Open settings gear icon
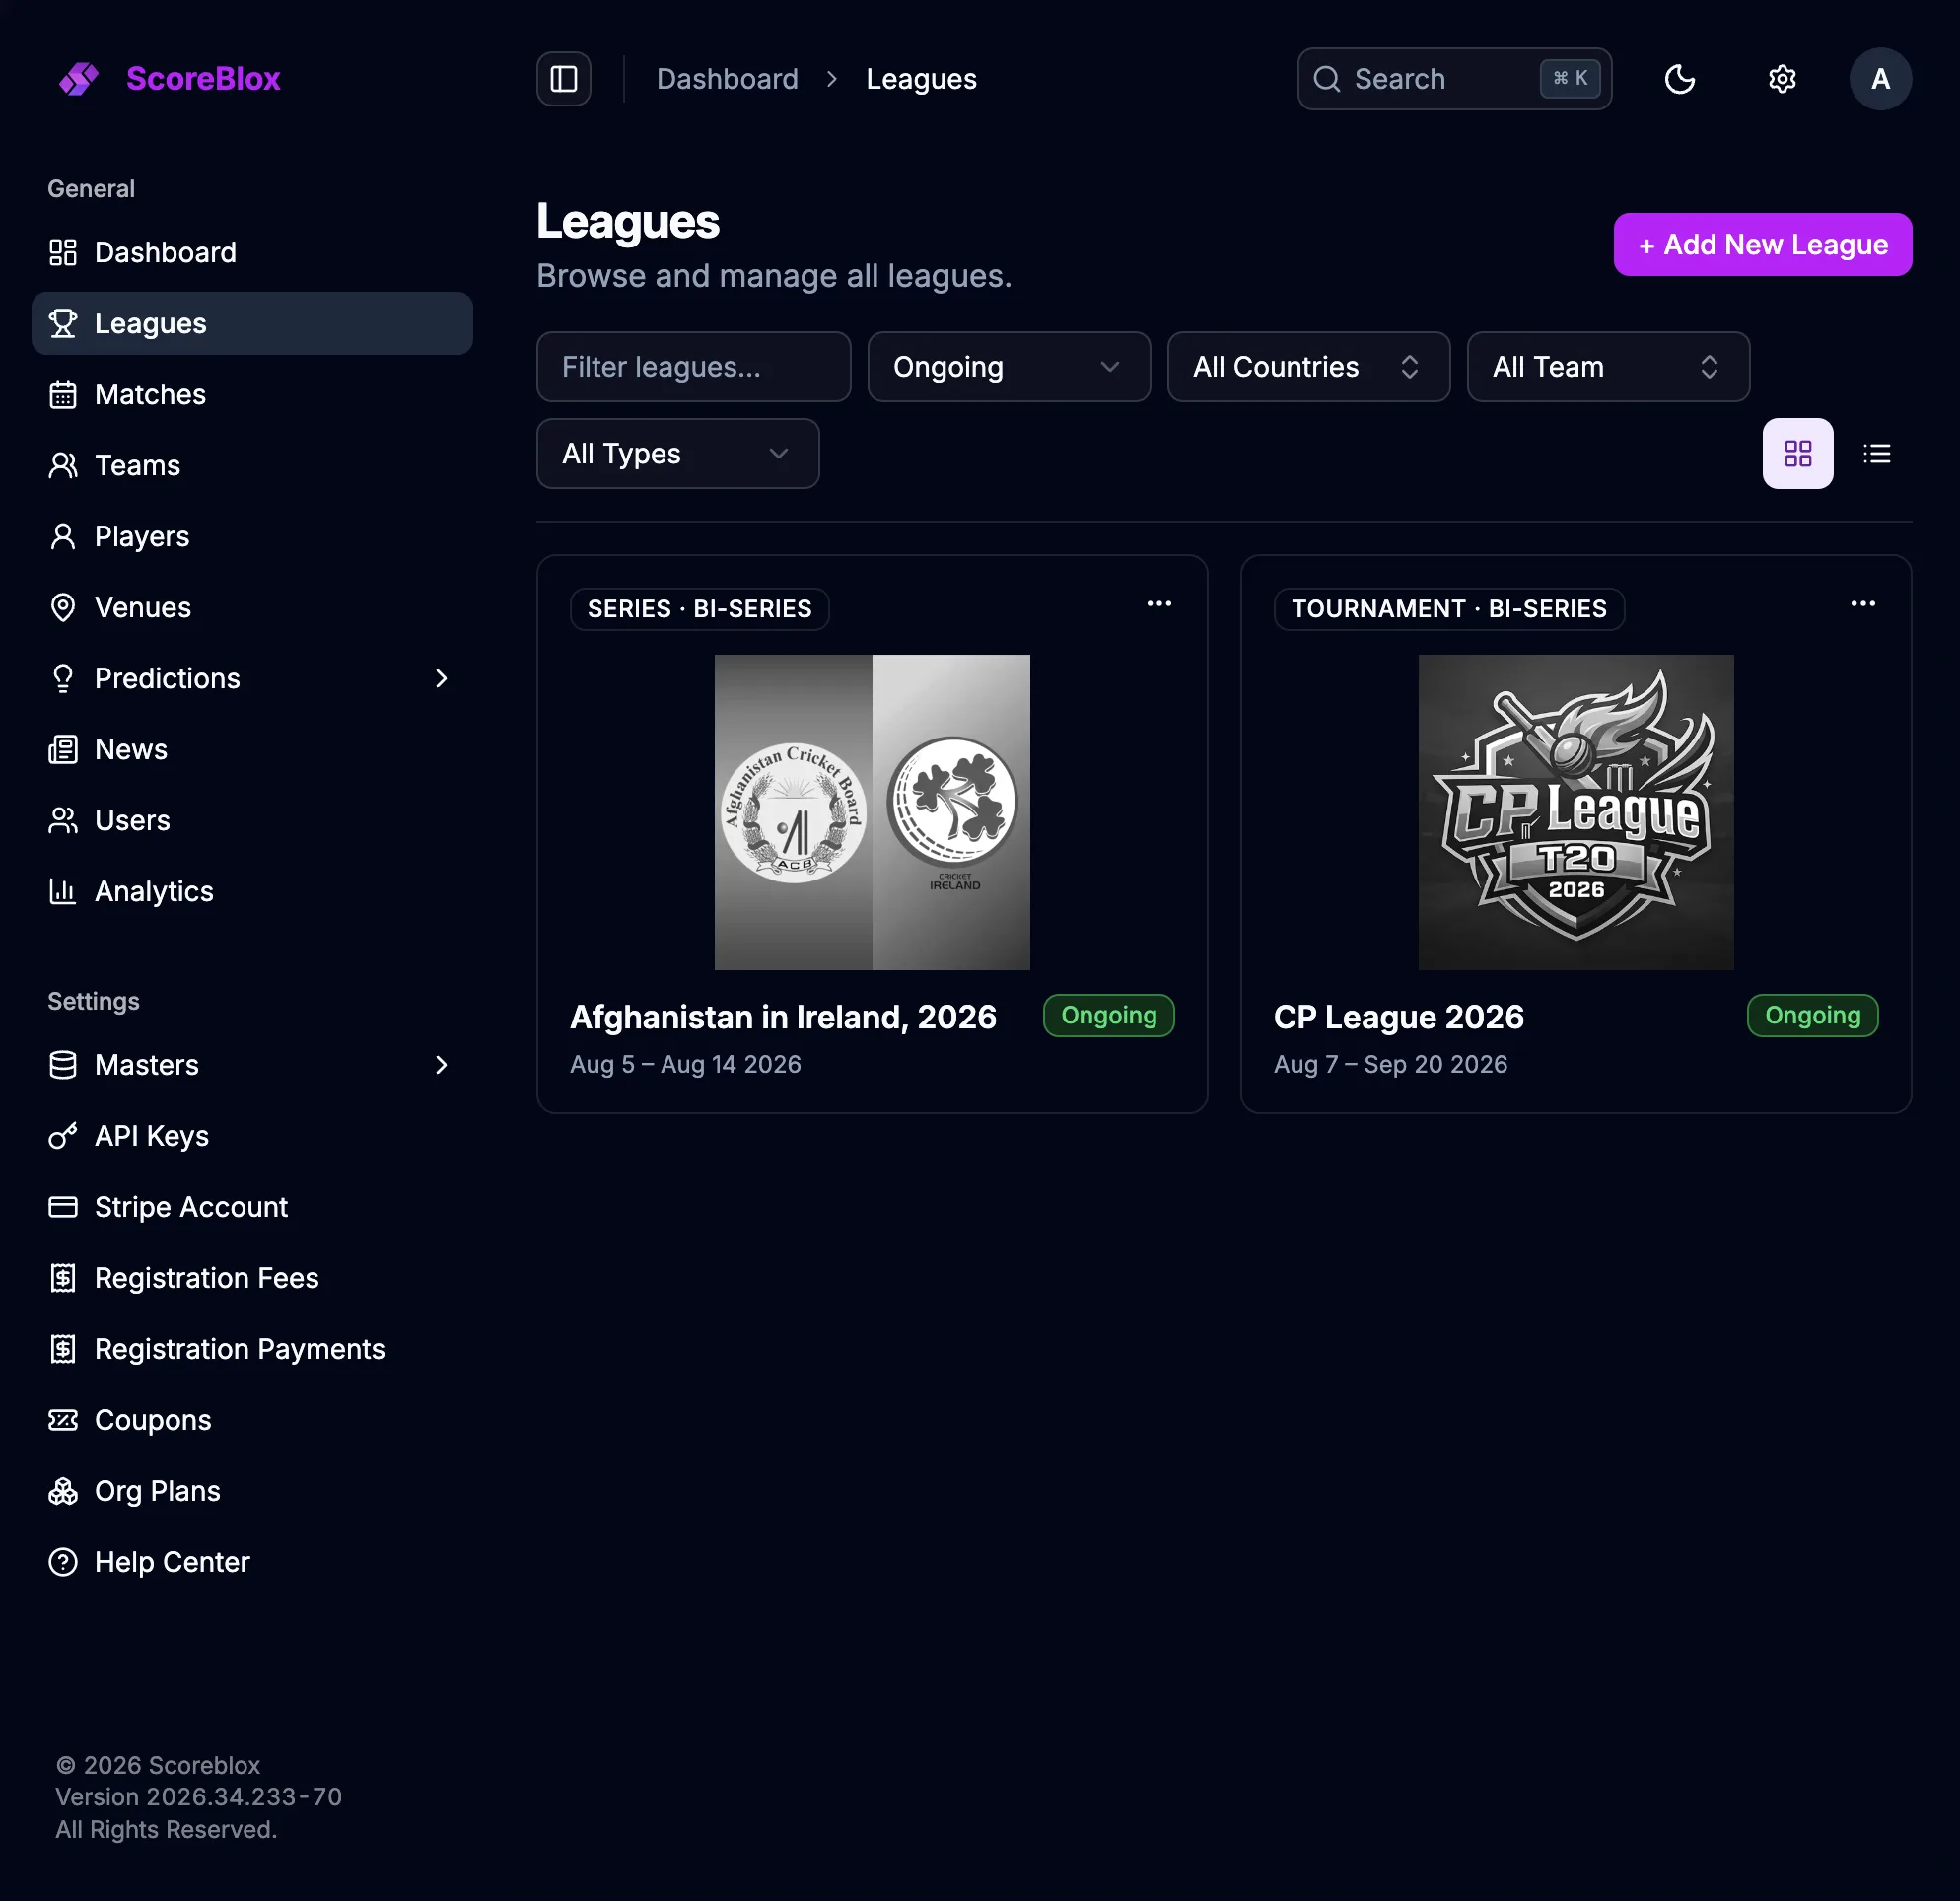Screen dimensions: 1960x1901 click(1782, 79)
